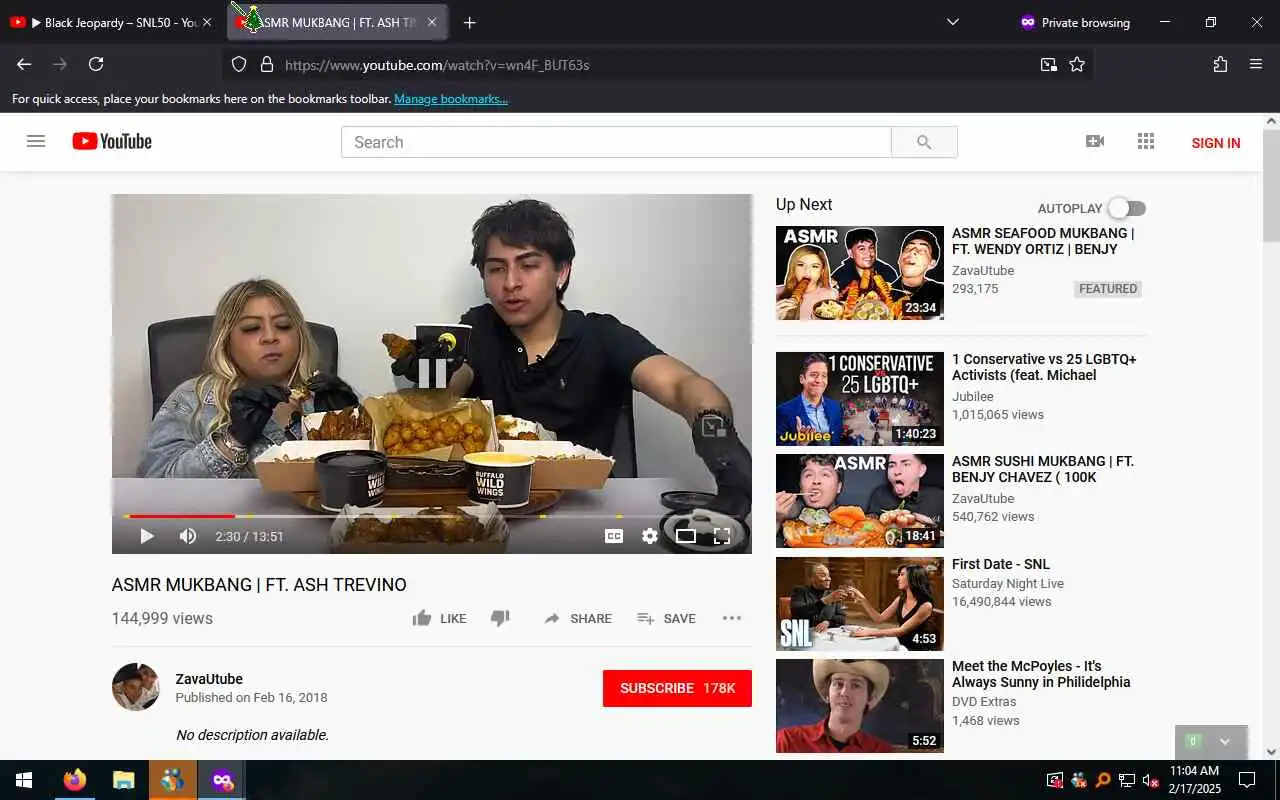Viewport: 1280px width, 800px height.
Task: Open the list all tabs dropdown
Action: [952, 22]
